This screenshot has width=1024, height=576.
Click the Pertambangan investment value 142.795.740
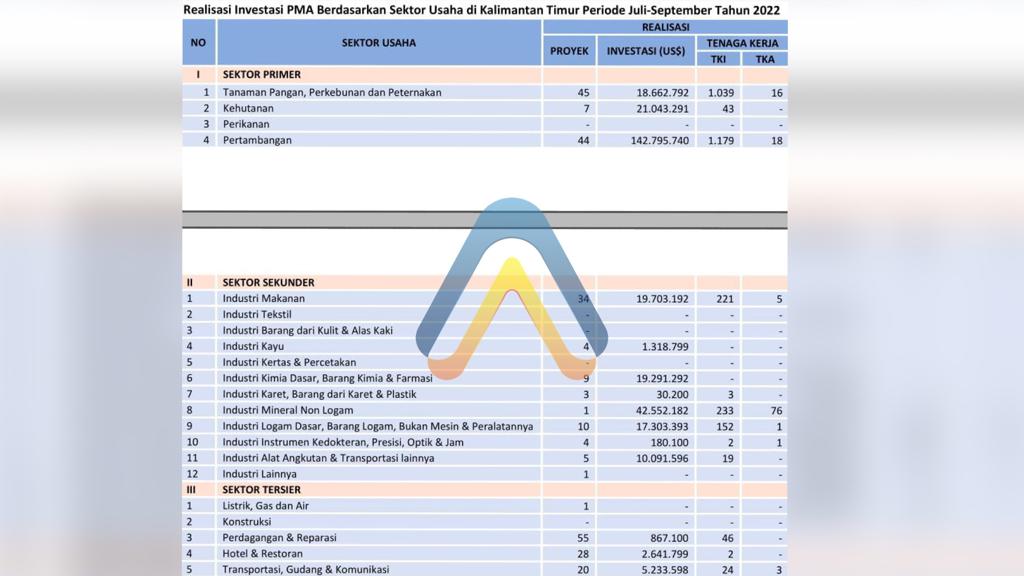(649, 140)
